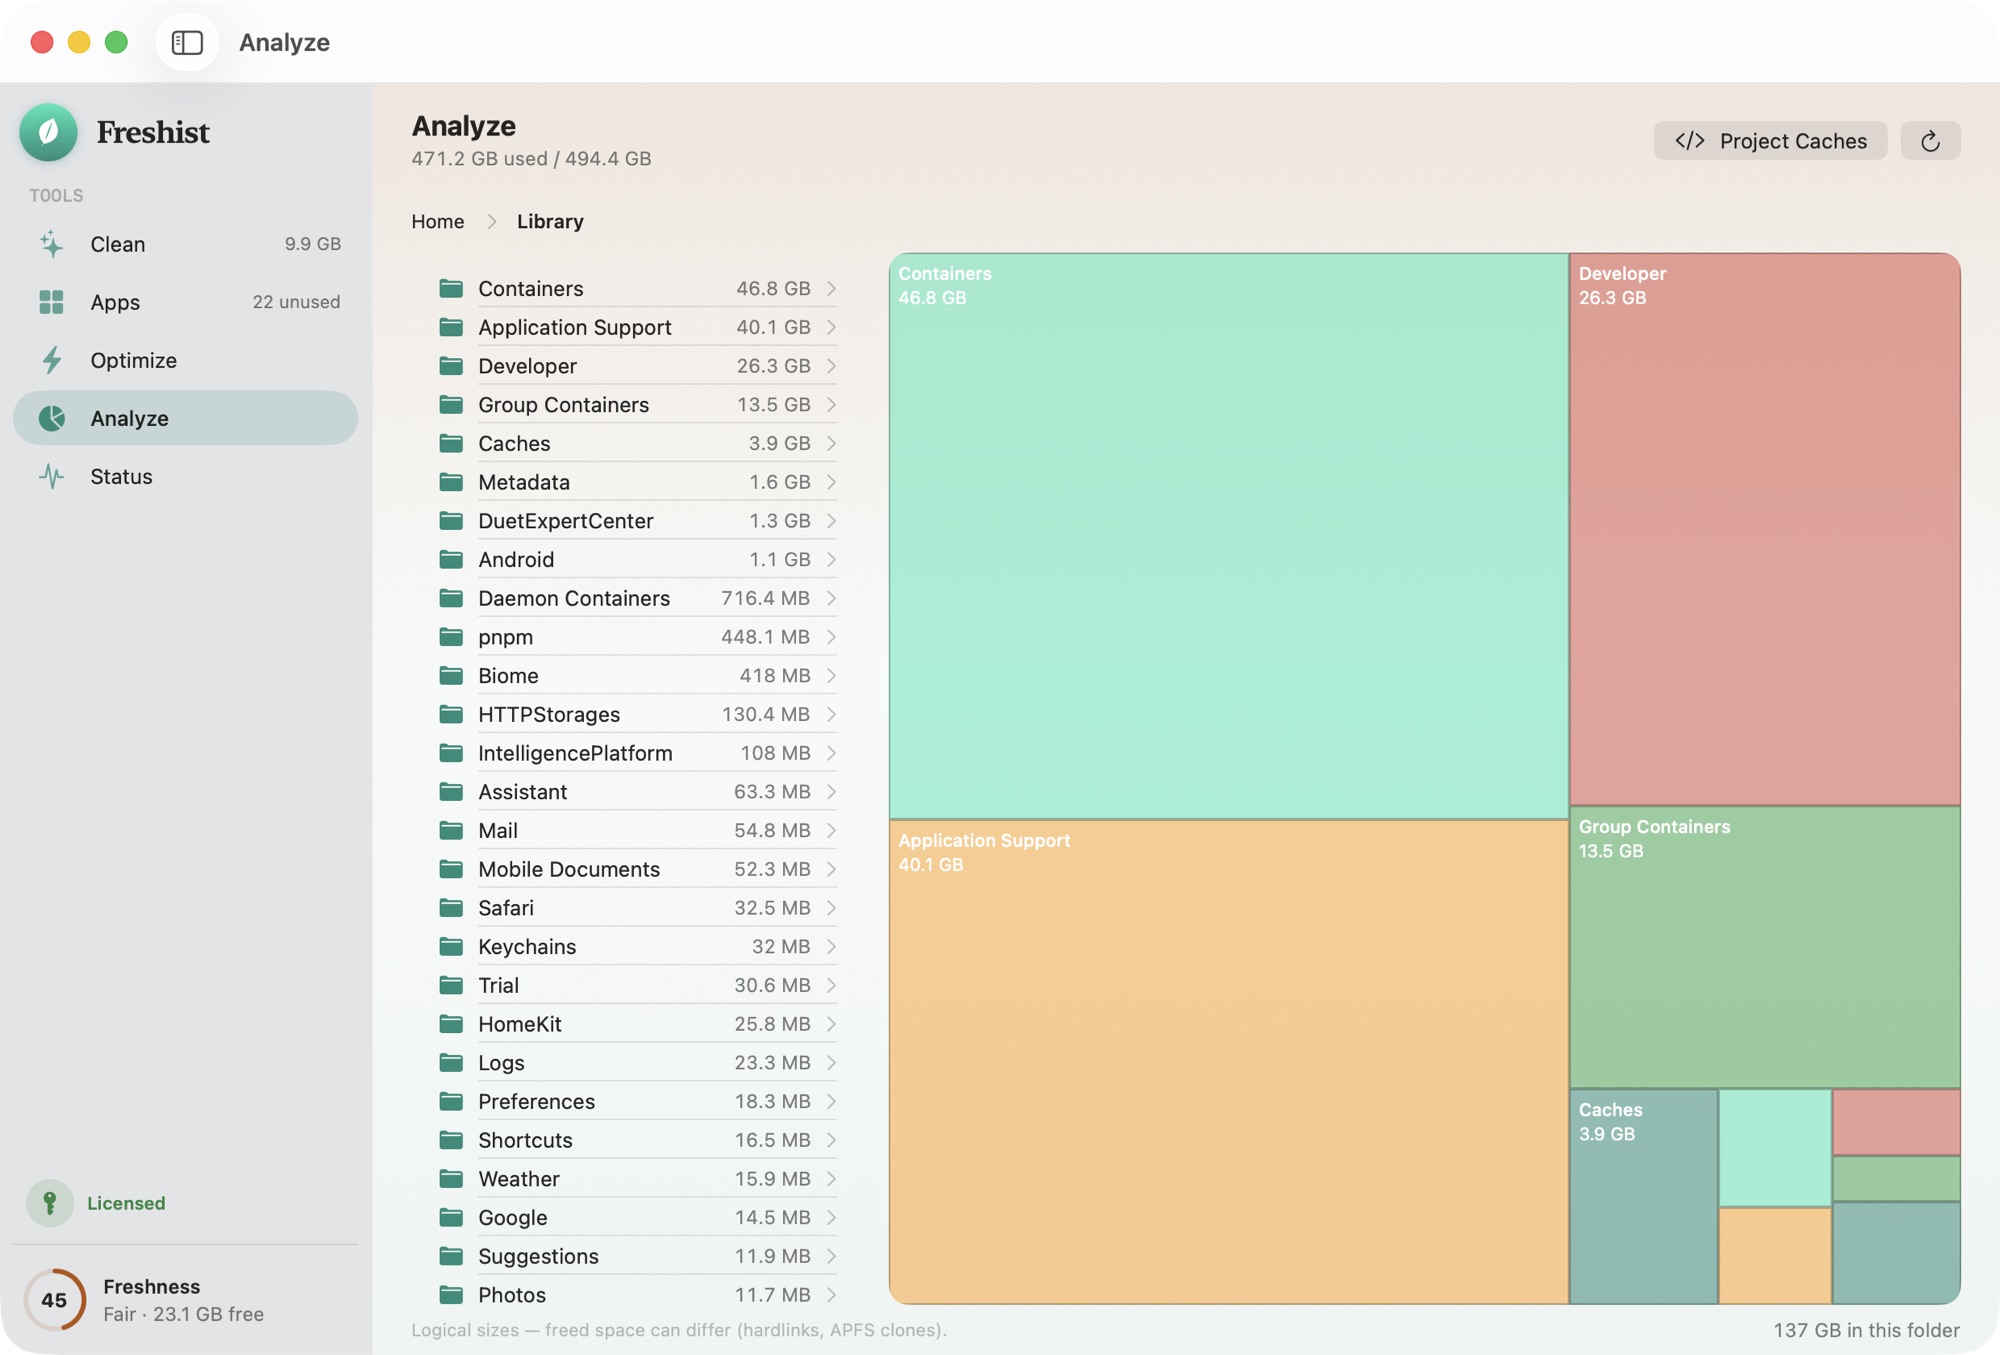Expand Containers row chevron
The height and width of the screenshot is (1355, 2000).
click(831, 288)
